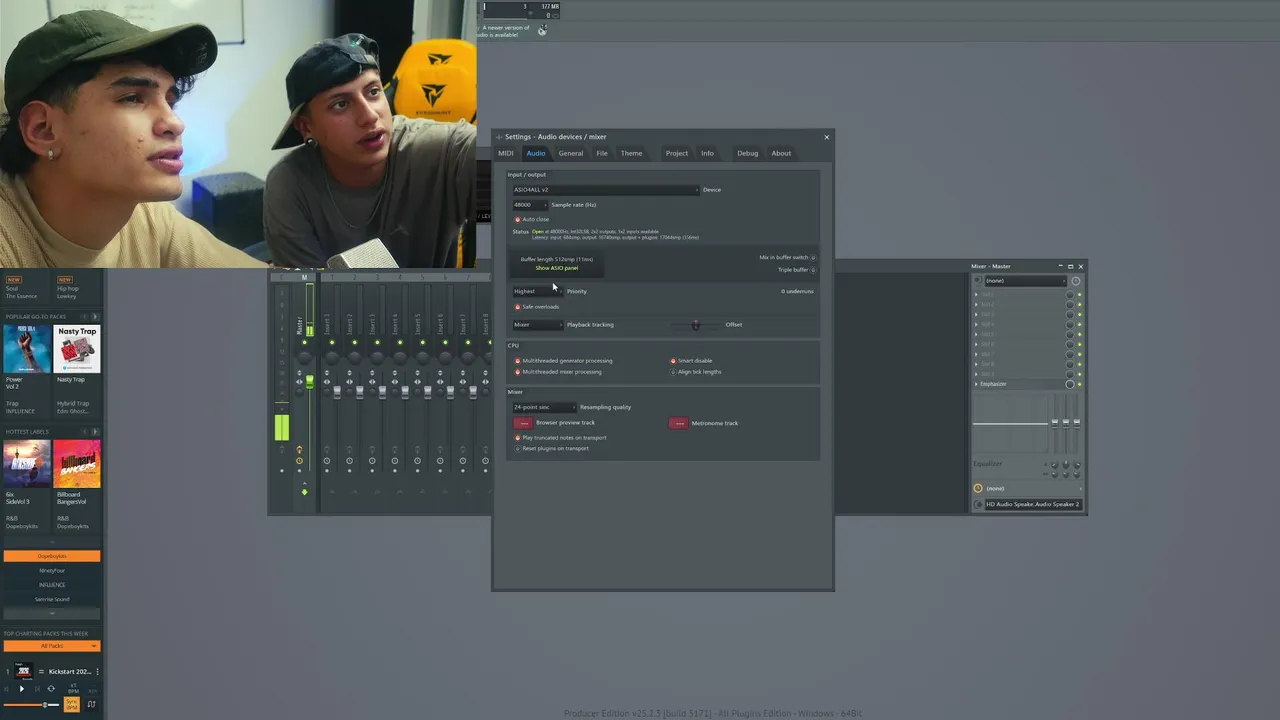Click the mixer output delay clock icon
The image size is (1280, 720).
point(978,488)
